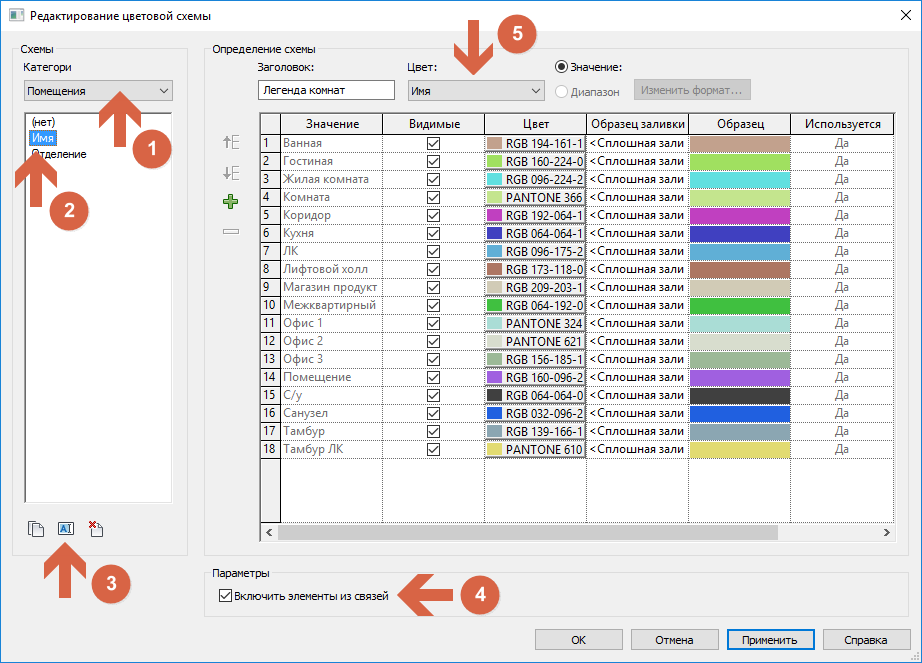Uncheck visibility for Гостиная row
The width and height of the screenshot is (922, 663).
click(x=433, y=161)
